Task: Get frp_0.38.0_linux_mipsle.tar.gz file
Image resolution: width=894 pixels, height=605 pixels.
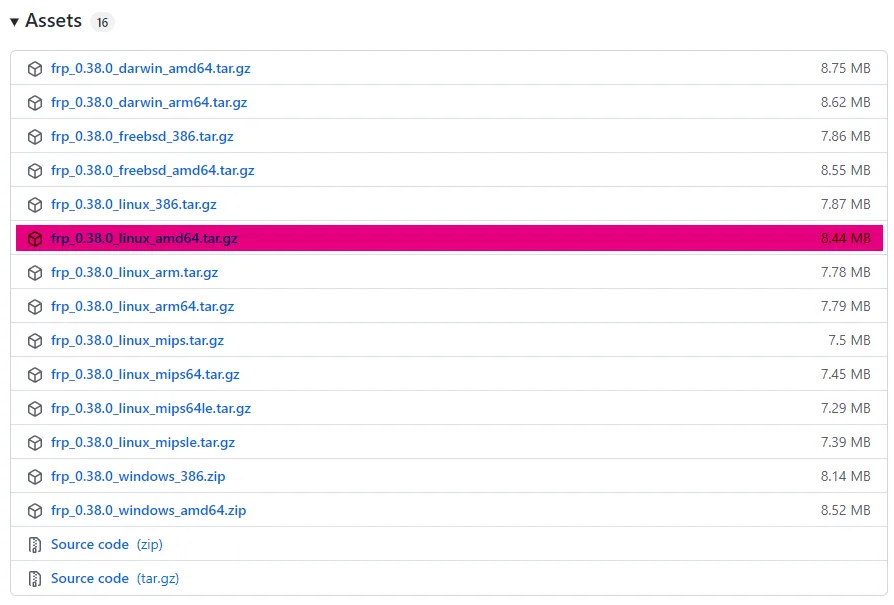Action: (143, 442)
